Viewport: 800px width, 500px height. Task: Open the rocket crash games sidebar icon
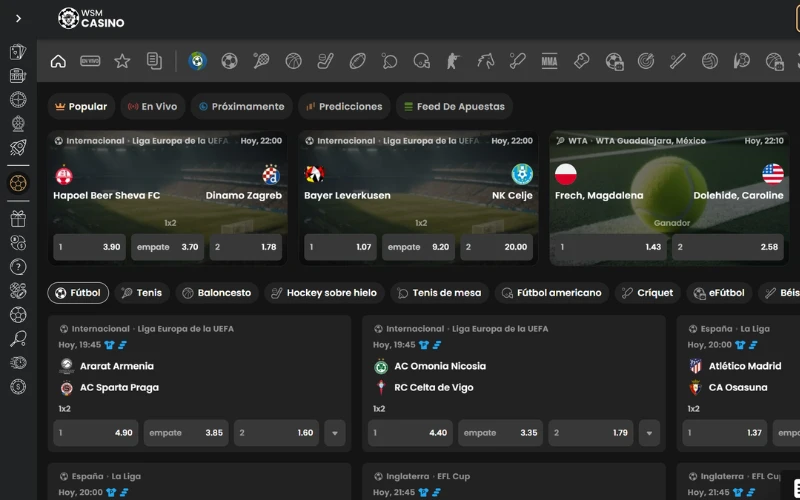(x=18, y=147)
